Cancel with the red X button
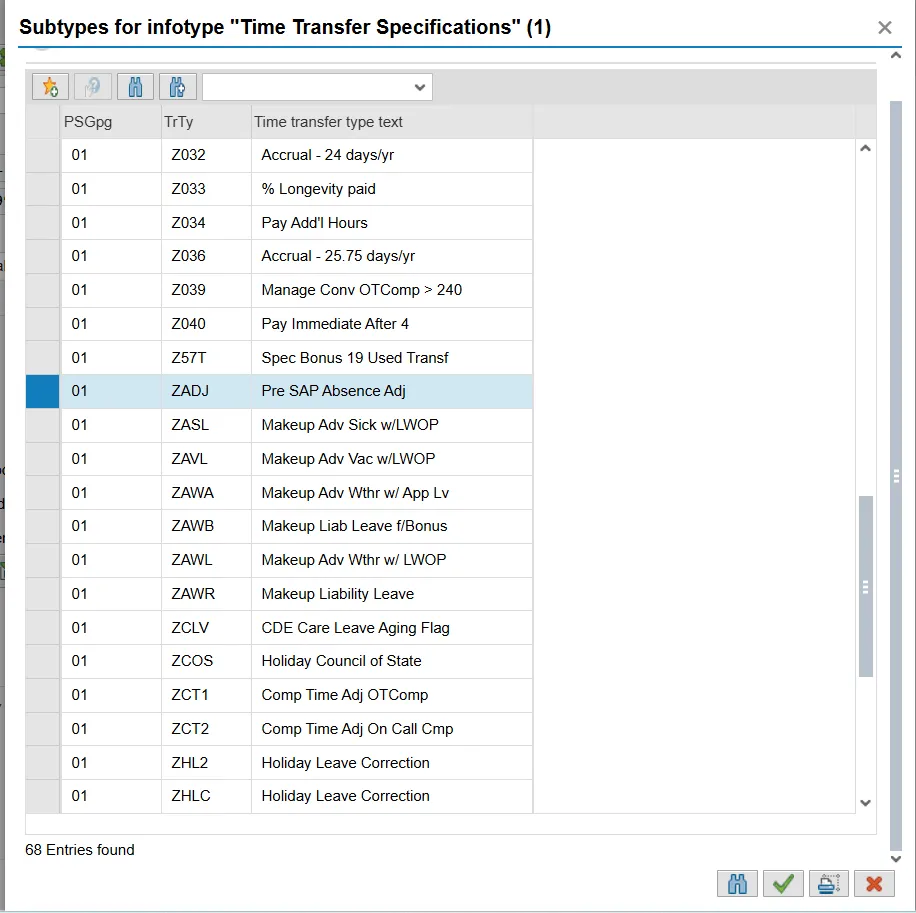Image resolution: width=916 pixels, height=913 pixels. (x=874, y=884)
